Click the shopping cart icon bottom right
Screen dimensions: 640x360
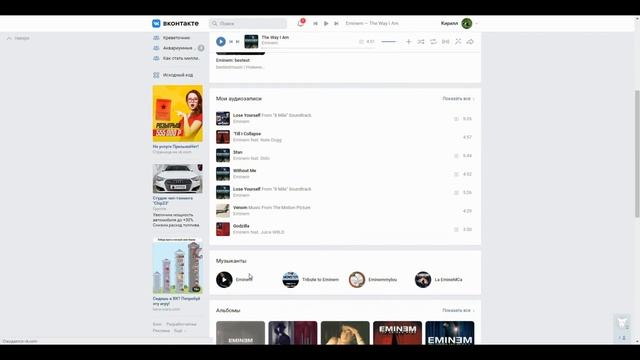pos(622,323)
